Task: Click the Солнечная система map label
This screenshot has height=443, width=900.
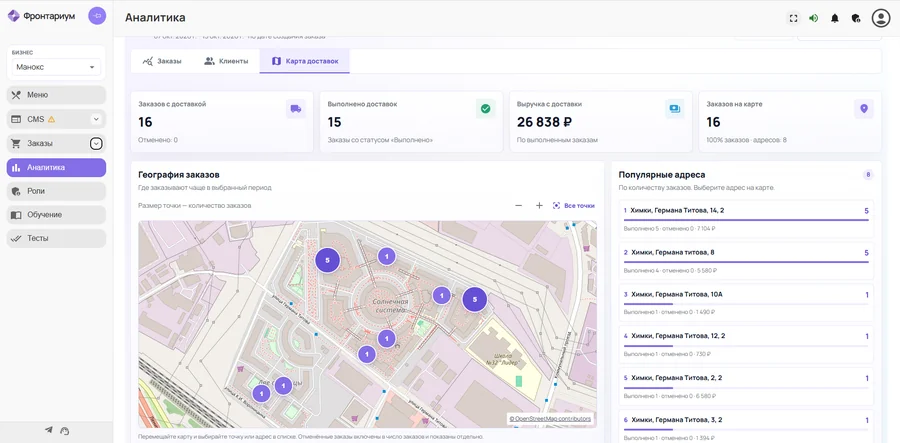Action: tap(390, 305)
